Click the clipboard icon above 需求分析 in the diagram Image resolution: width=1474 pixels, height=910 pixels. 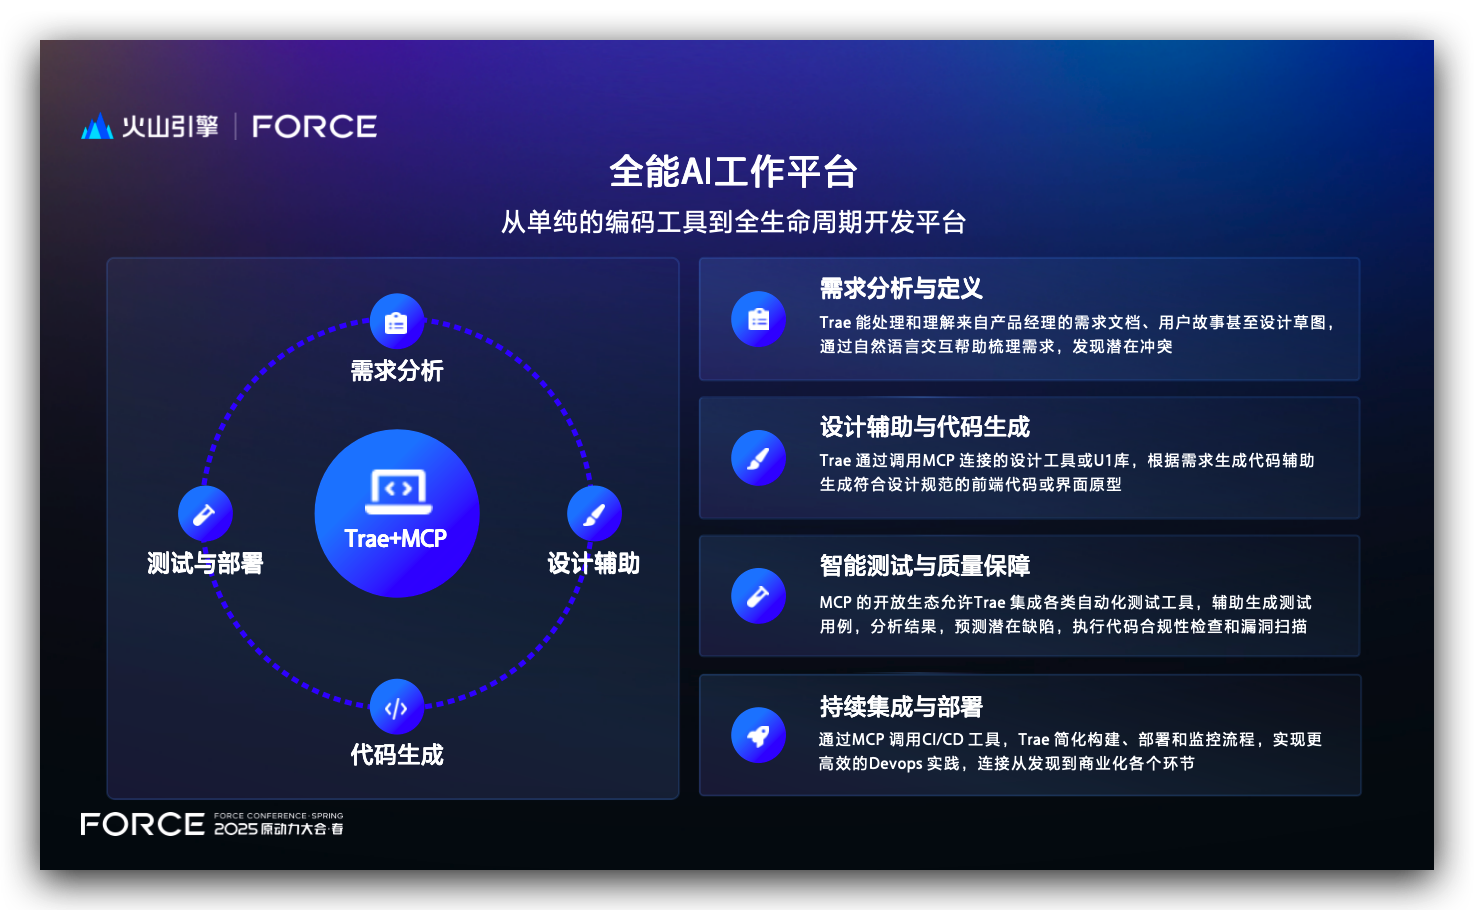pos(397,322)
